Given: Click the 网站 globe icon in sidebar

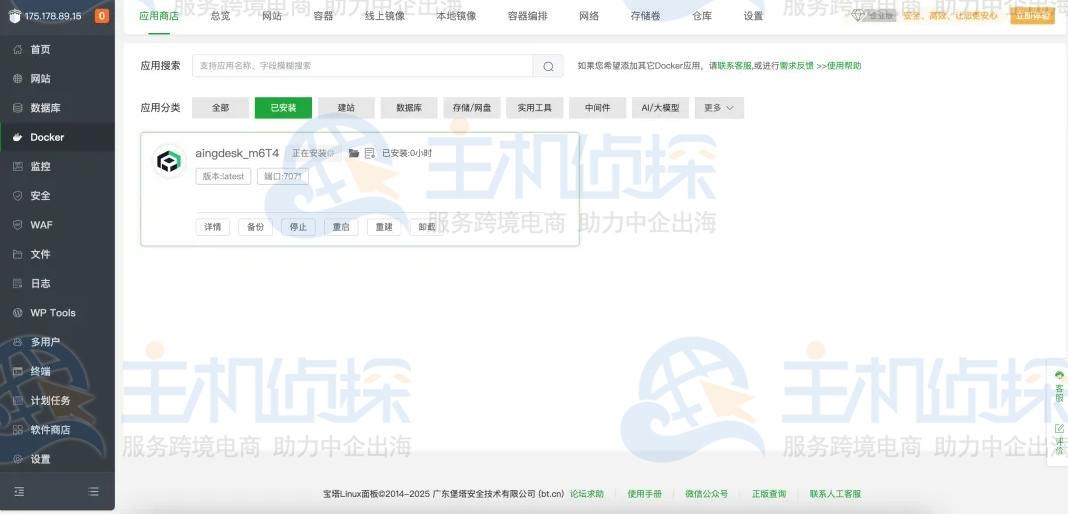Looking at the screenshot, I should [18, 78].
